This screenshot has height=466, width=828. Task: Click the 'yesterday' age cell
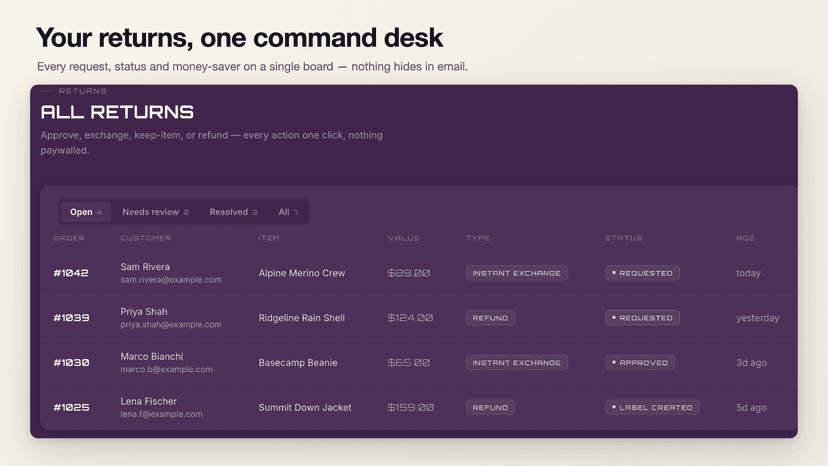coord(757,318)
